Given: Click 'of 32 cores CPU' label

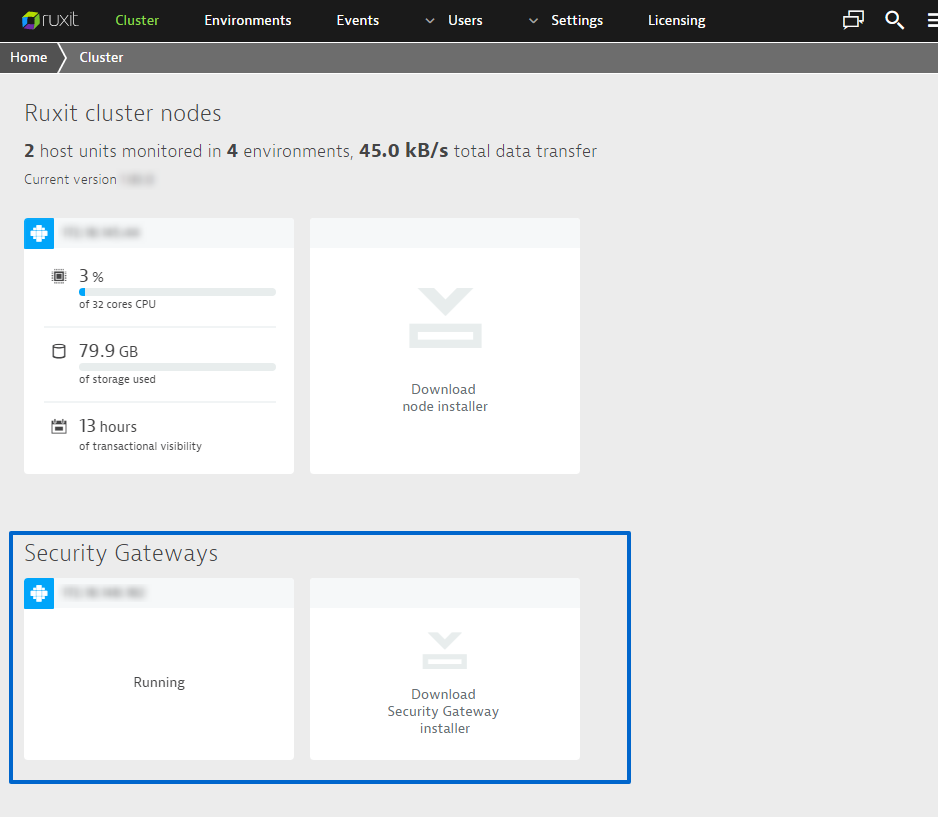Looking at the screenshot, I should click(117, 304).
